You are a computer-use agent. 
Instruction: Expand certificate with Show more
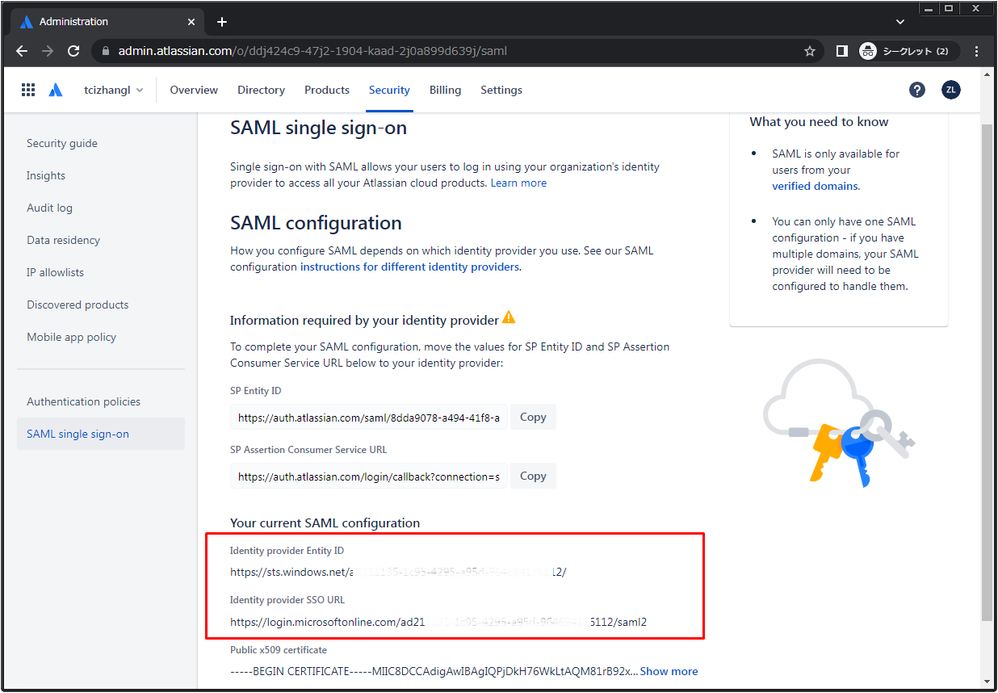[669, 671]
